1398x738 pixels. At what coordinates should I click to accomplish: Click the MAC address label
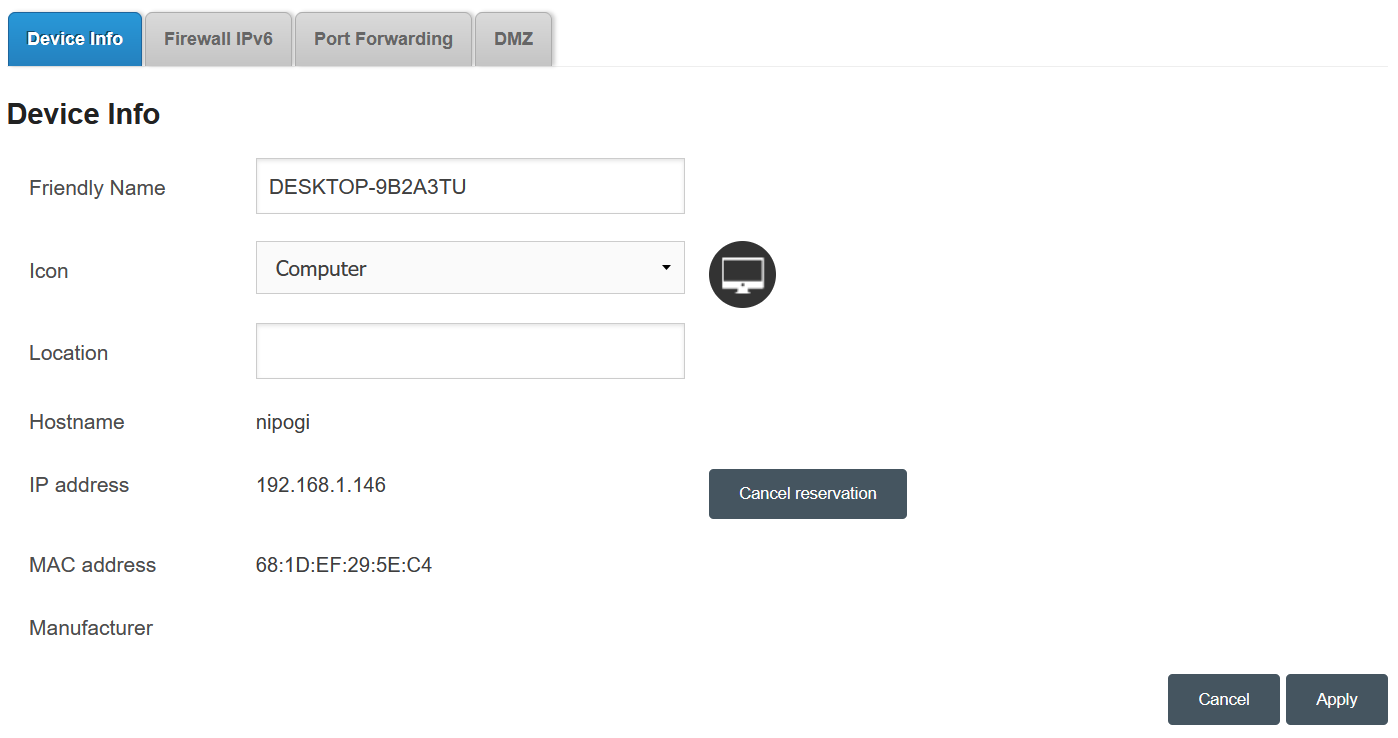coord(93,565)
